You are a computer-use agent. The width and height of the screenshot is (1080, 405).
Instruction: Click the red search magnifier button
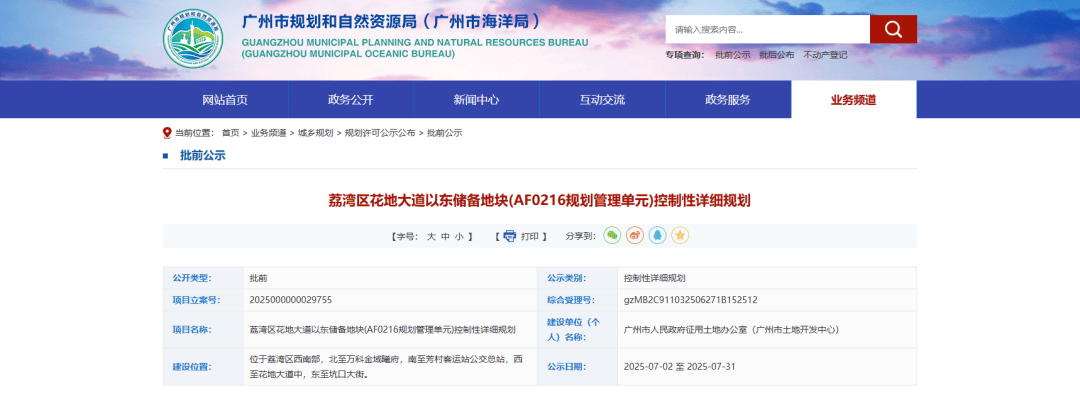click(893, 29)
